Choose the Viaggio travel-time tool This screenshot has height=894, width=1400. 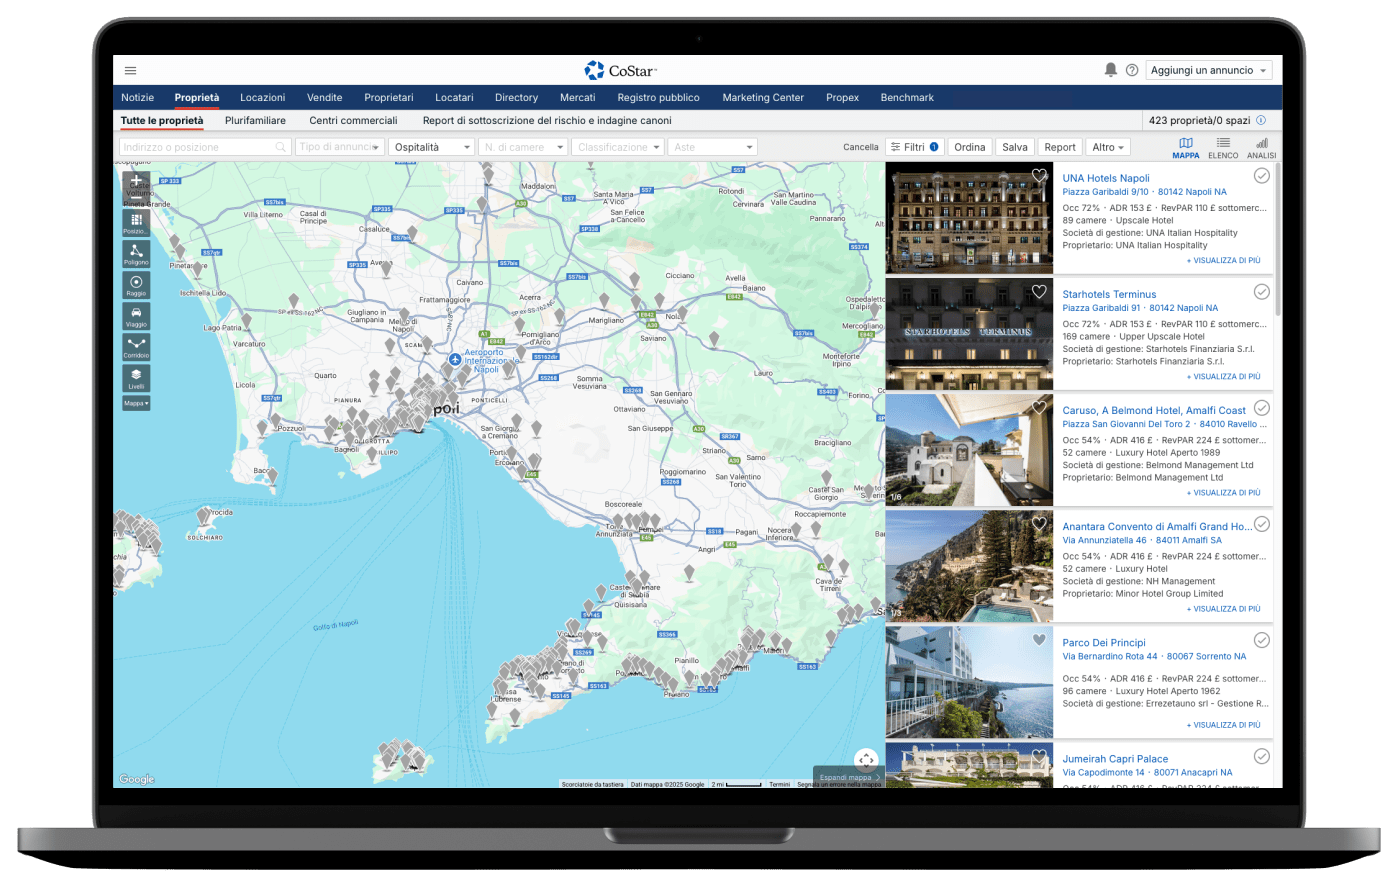tap(136, 316)
